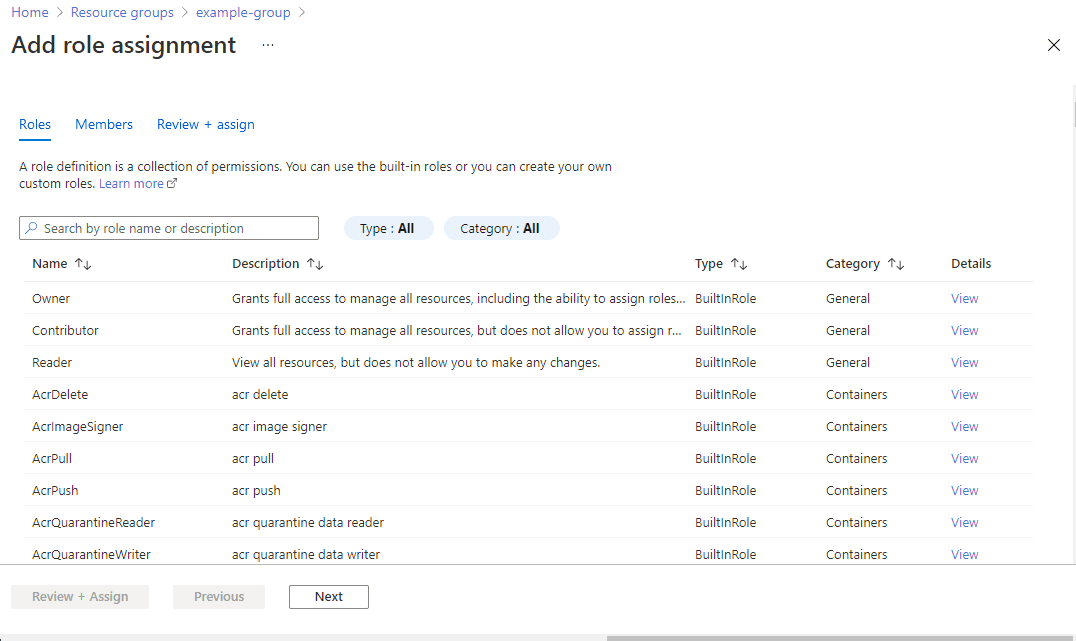The width and height of the screenshot is (1076, 641).
Task: View details for AcrPush role
Action: pos(964,490)
